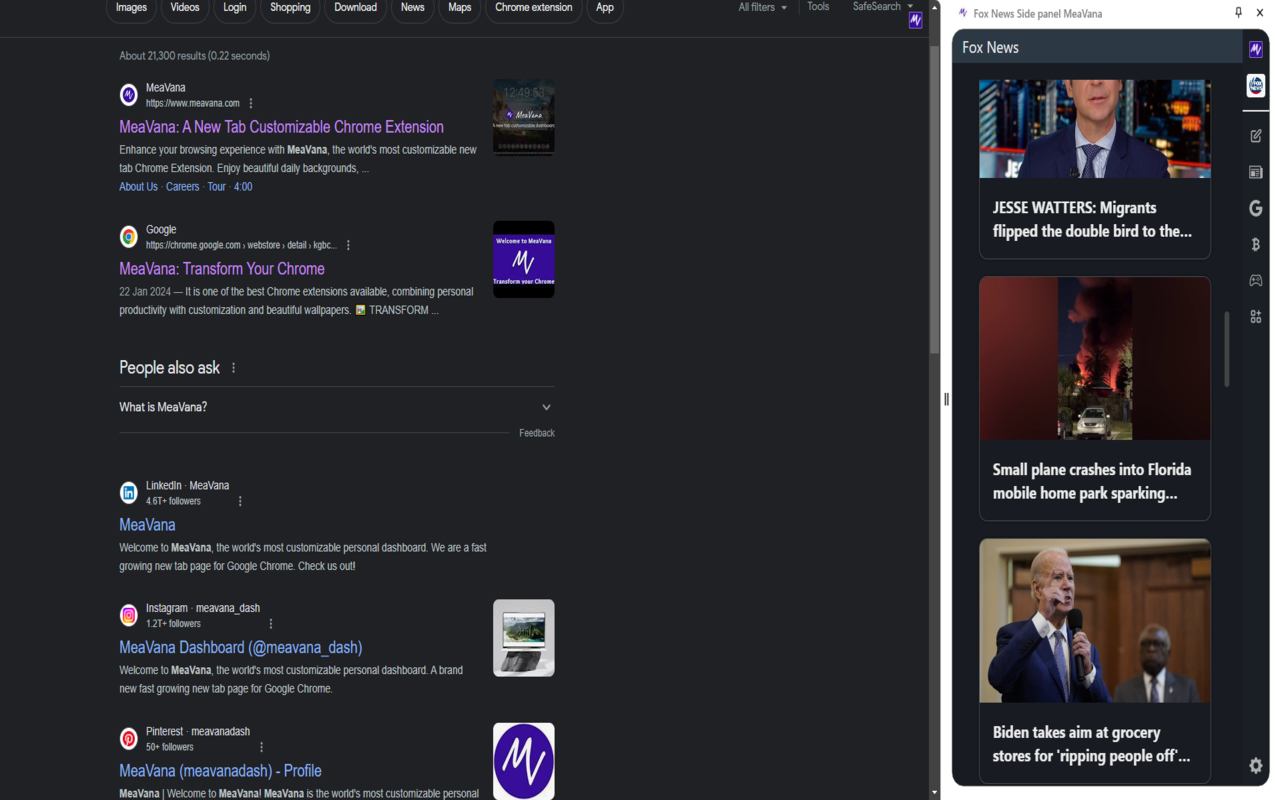Click the Feedback link
The image size is (1280, 800).
pos(537,433)
